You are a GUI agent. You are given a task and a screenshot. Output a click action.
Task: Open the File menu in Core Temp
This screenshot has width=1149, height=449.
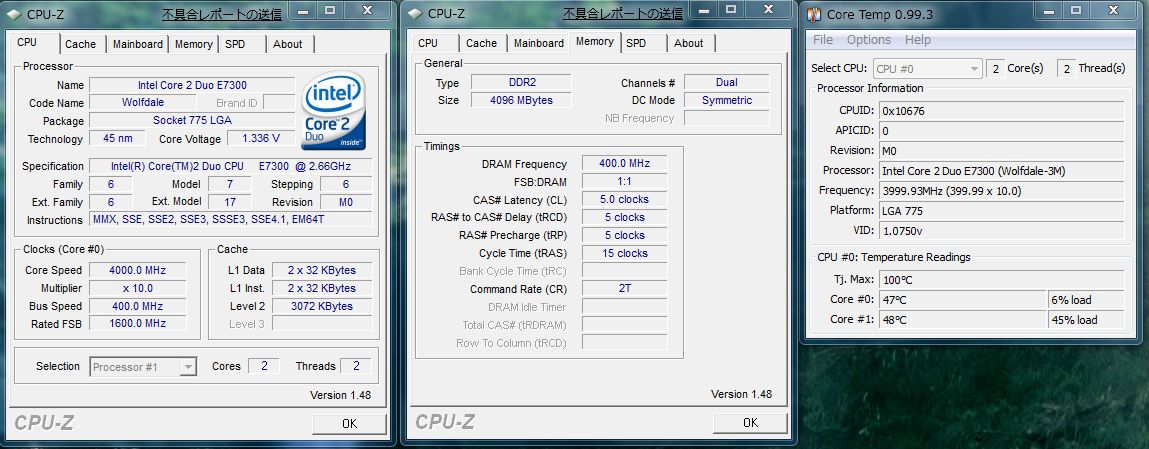coord(823,40)
